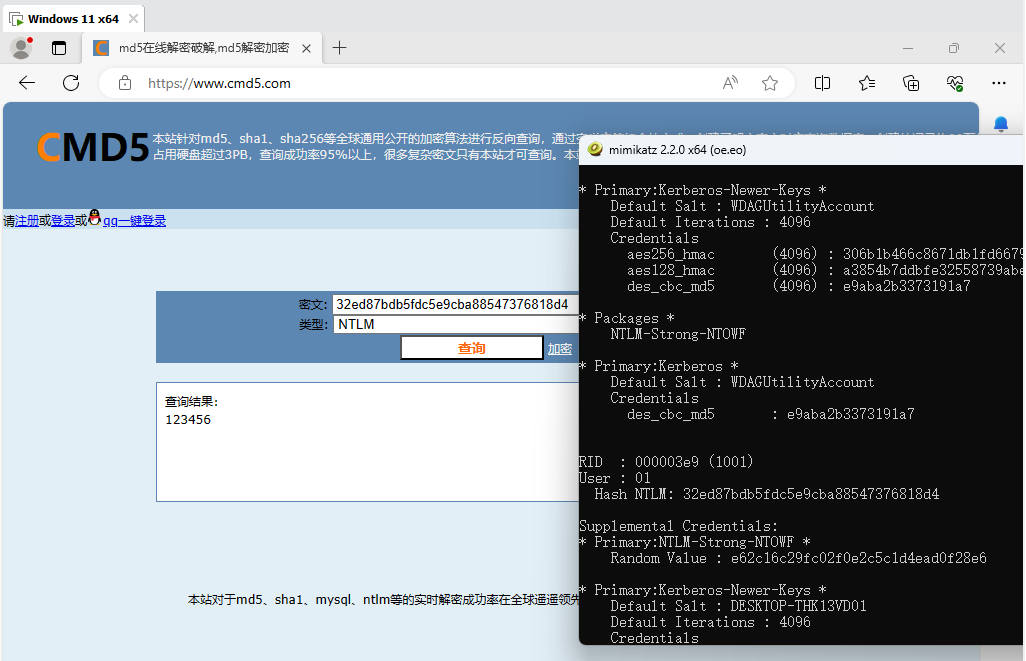Turn on Read aloud icon
This screenshot has height=661, width=1026.
coord(730,83)
